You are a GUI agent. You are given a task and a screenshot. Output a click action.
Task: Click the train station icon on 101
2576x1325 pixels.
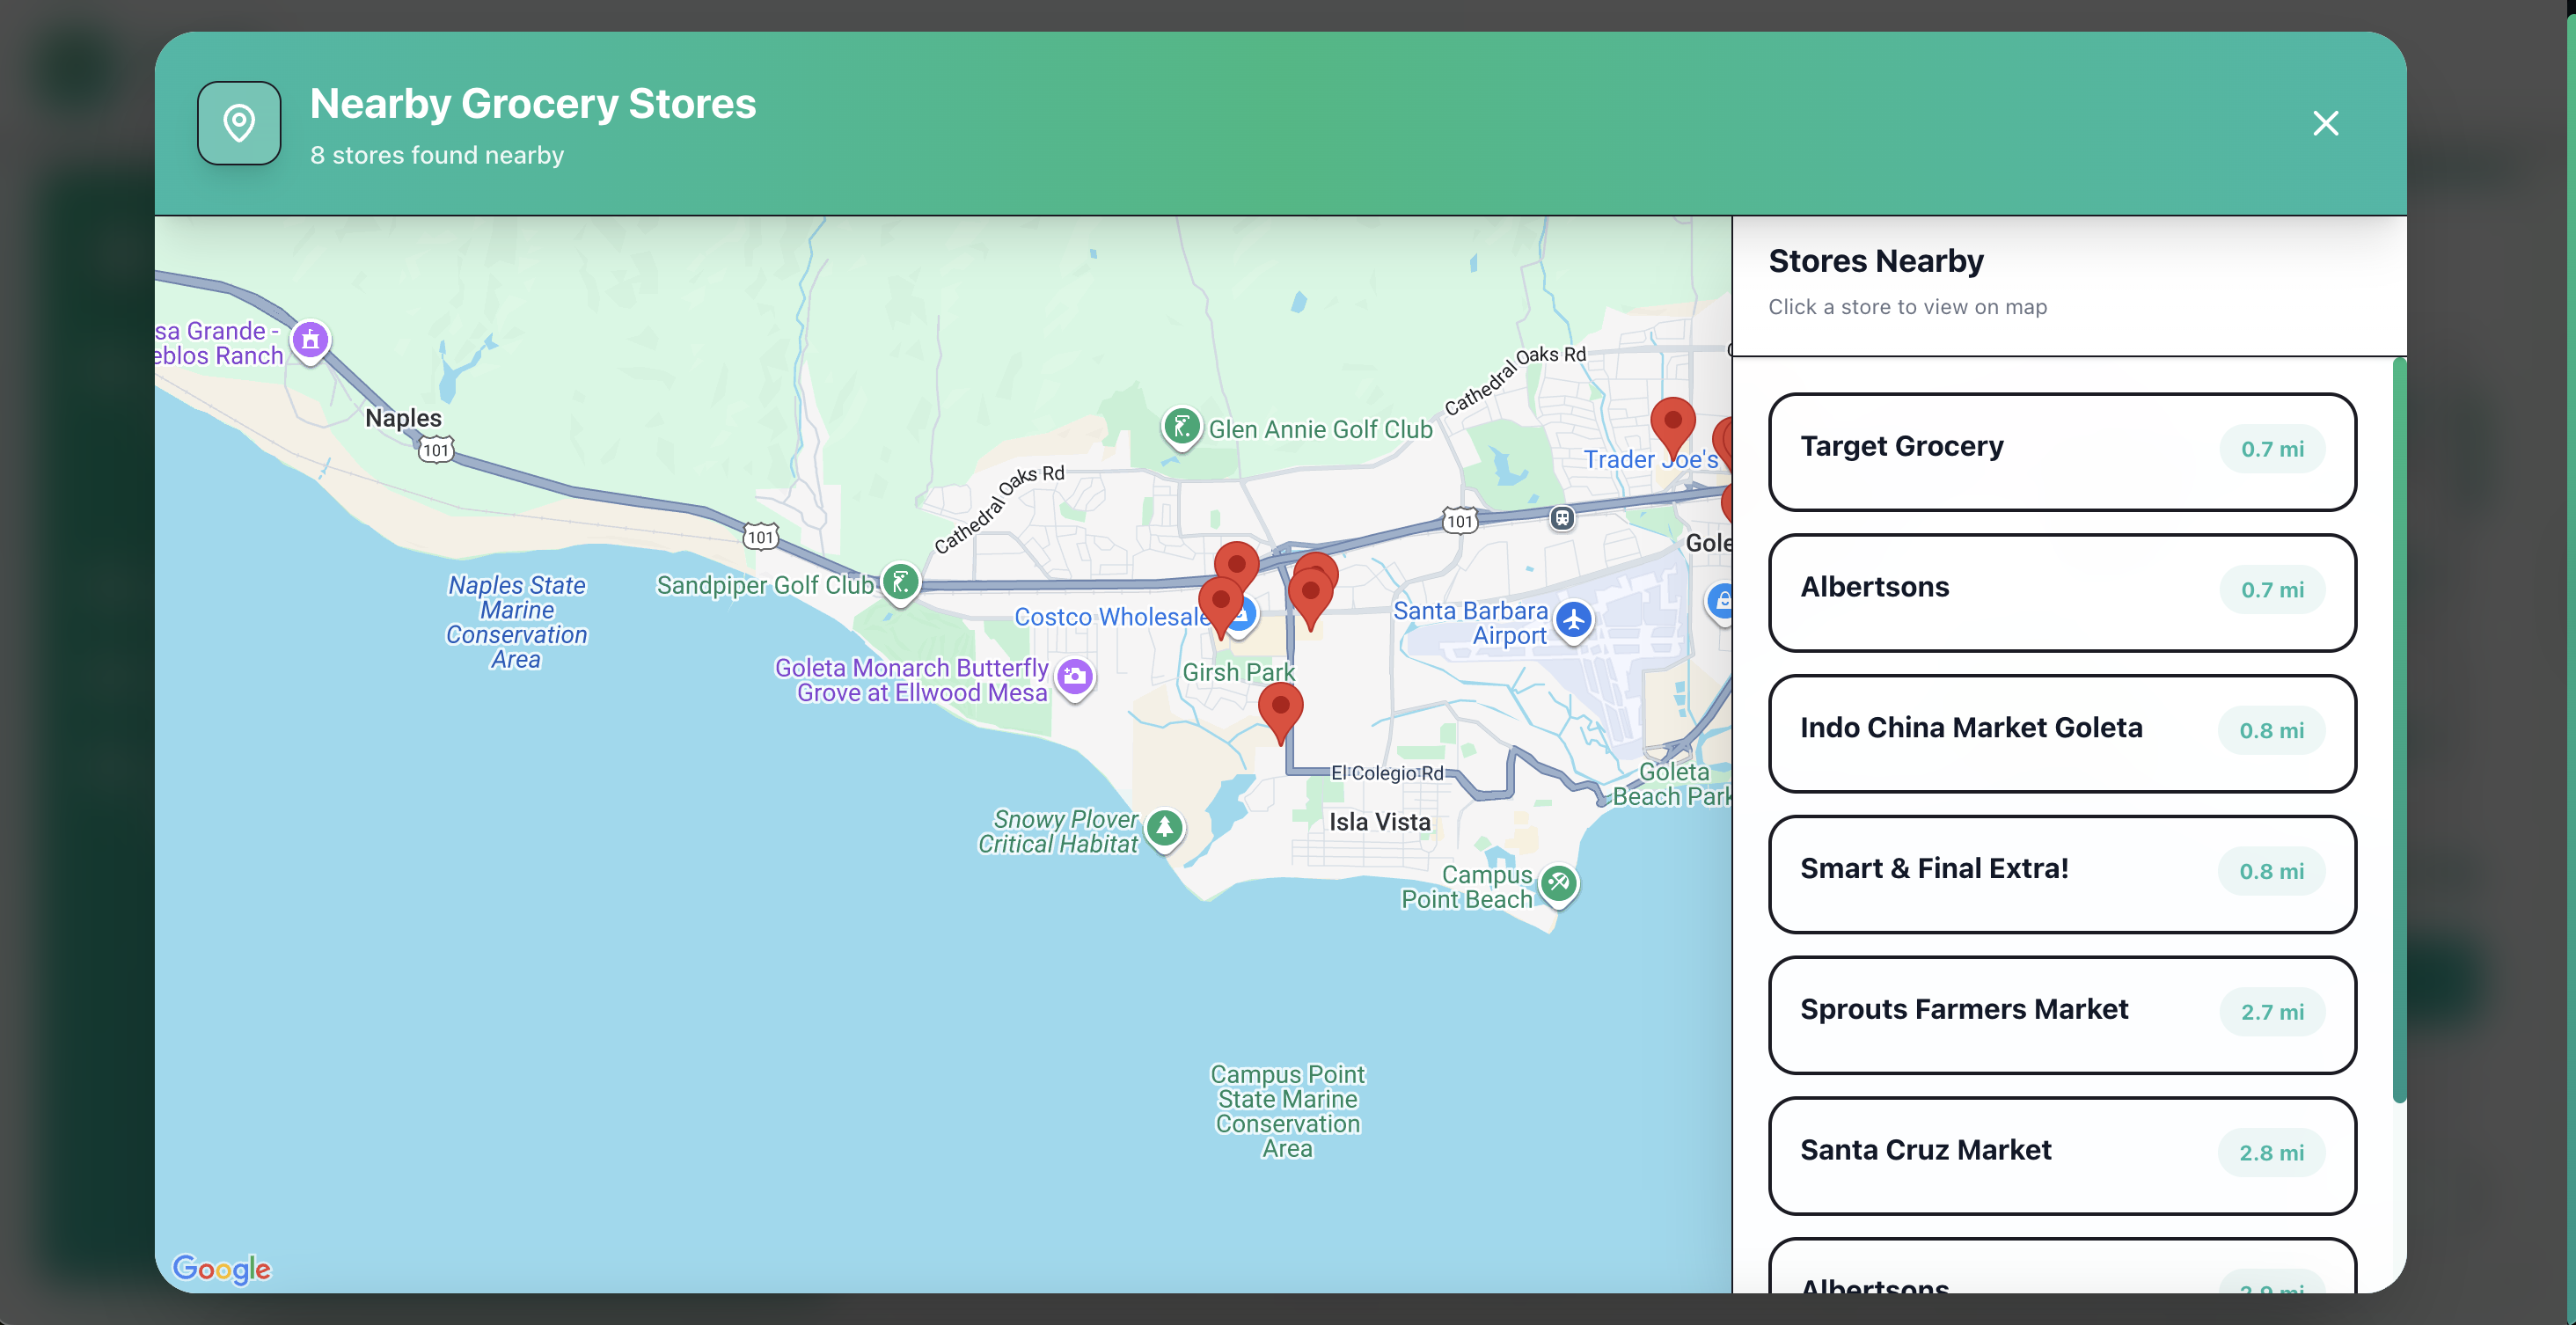pyautogui.click(x=1562, y=517)
